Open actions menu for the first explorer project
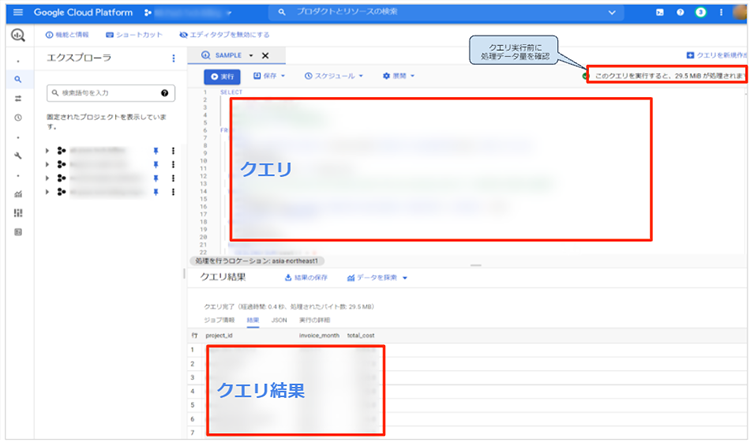750x441 pixels. pos(173,151)
